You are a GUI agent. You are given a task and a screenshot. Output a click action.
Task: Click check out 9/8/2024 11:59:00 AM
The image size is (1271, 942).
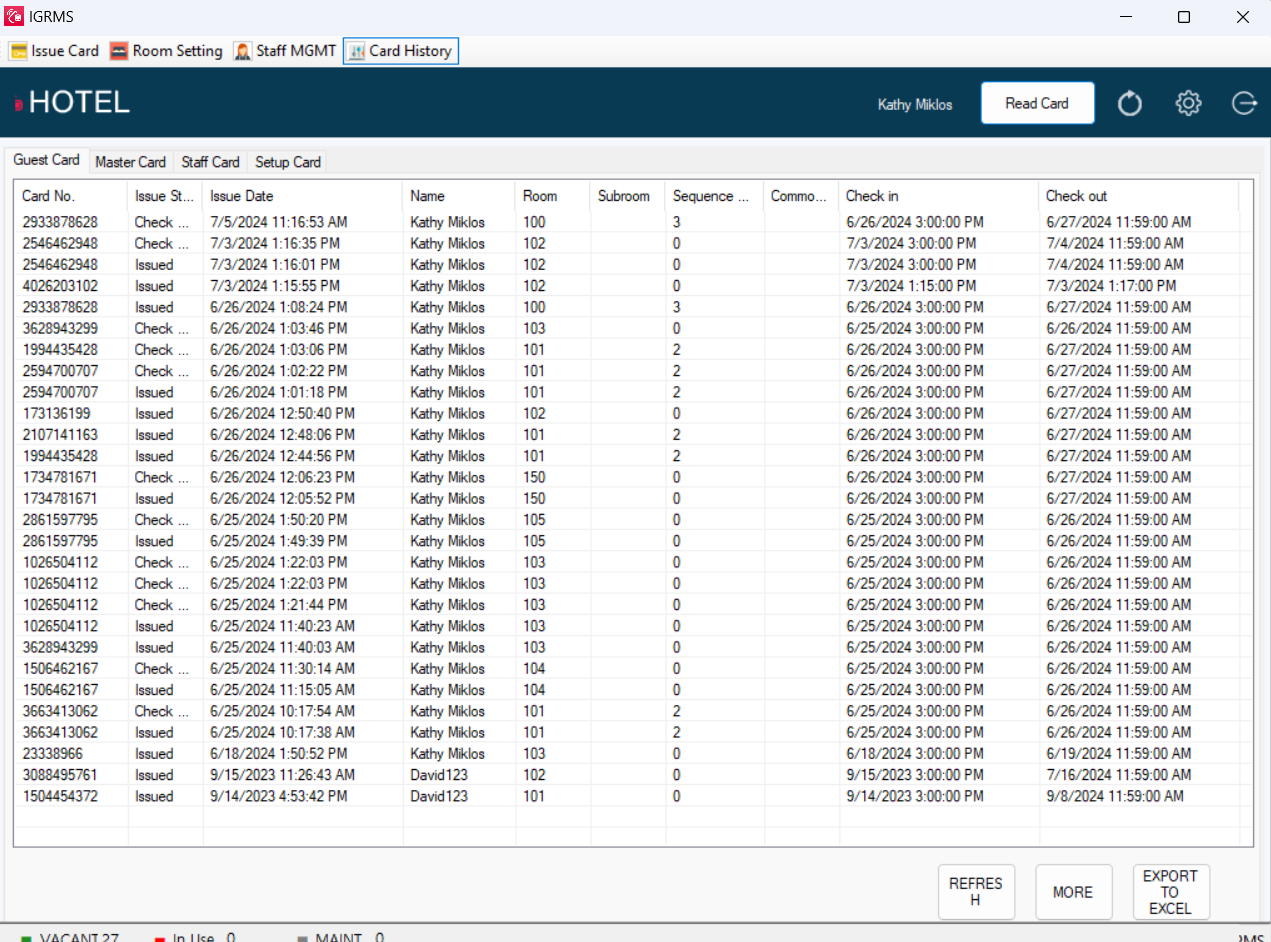click(1114, 796)
